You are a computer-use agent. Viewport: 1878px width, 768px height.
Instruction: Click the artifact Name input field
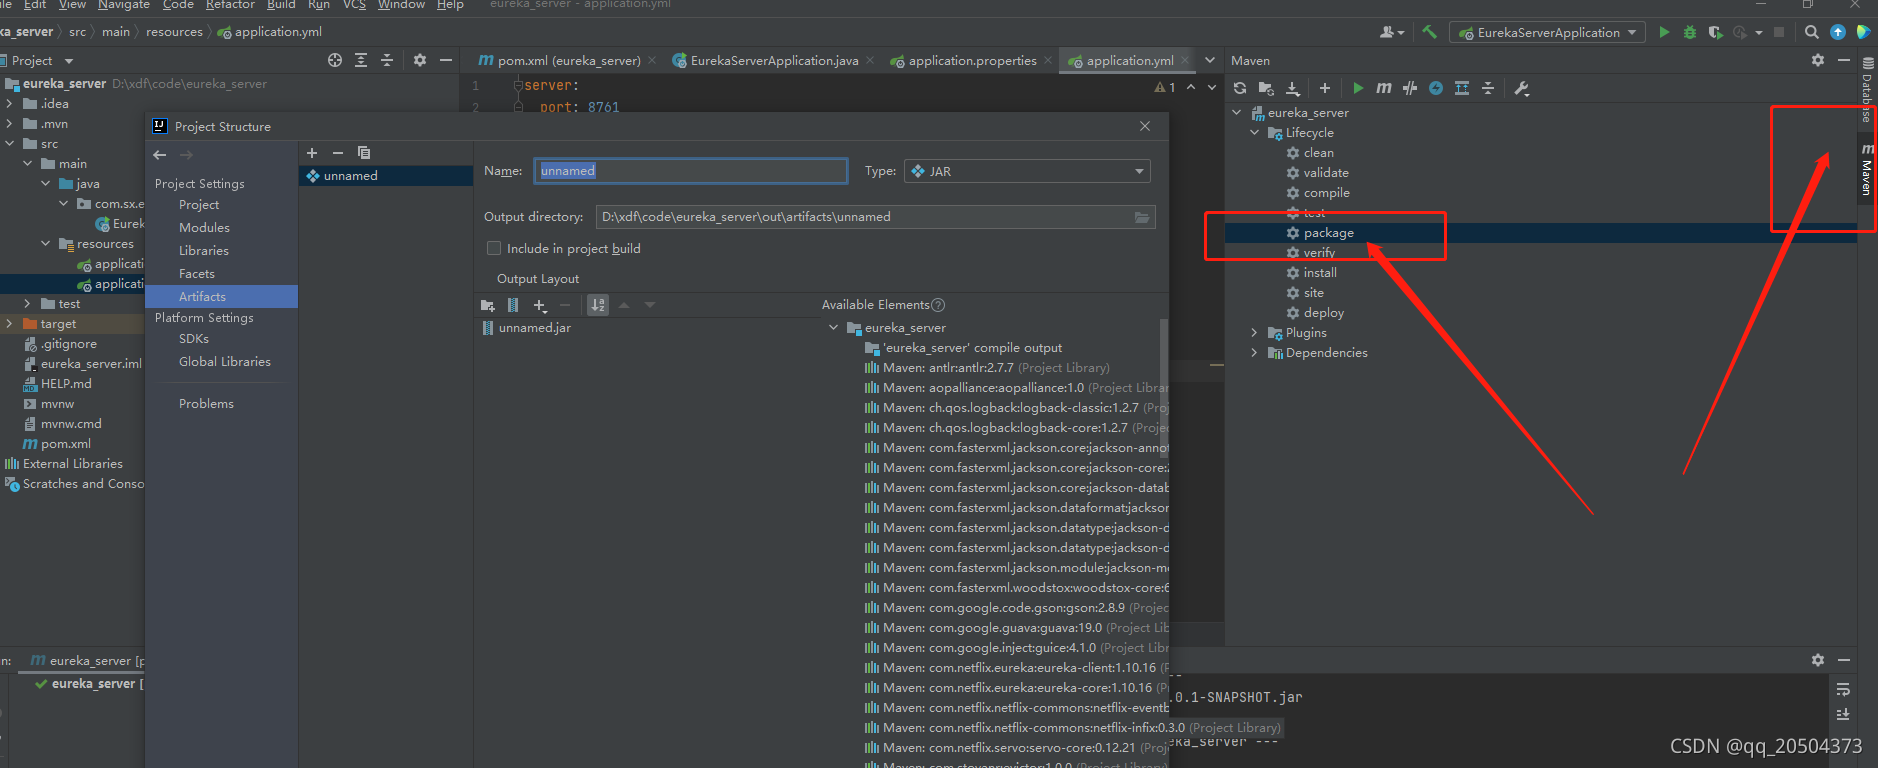tap(691, 171)
